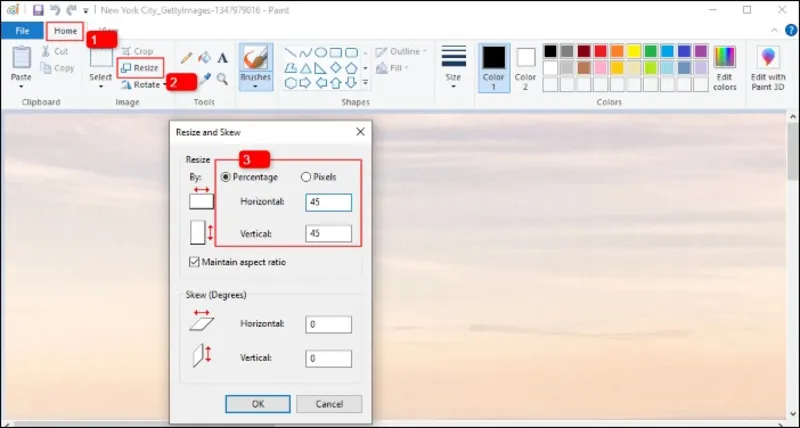Select the Magnifier tool
The height and width of the screenshot is (428, 800).
222,78
